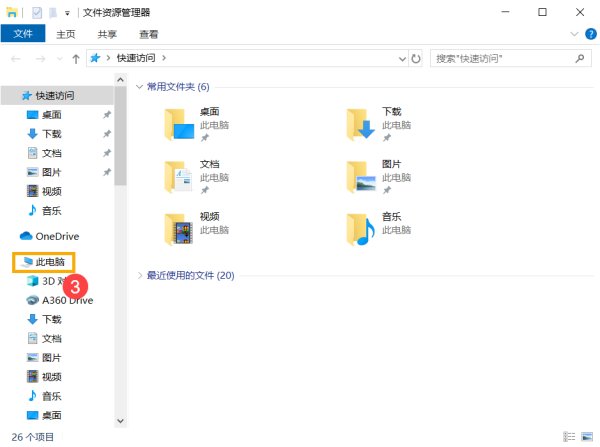Click the 3D objects cube icon in sidebar

(x=33, y=281)
